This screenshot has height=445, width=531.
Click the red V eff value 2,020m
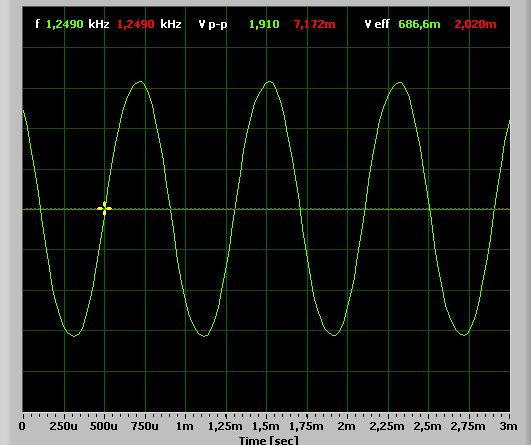click(475, 24)
